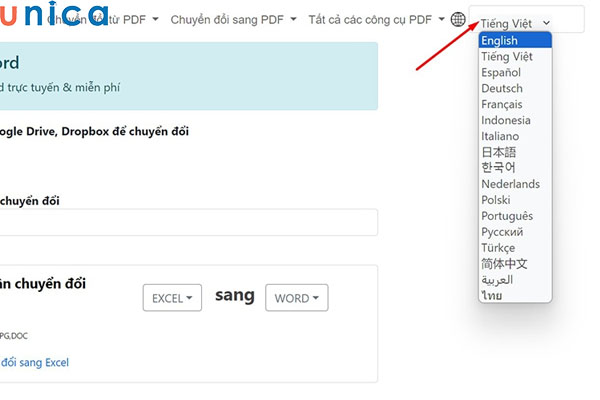The width and height of the screenshot is (600, 400).
Task: Choose 한국어 from the list
Action: pyautogui.click(x=515, y=168)
